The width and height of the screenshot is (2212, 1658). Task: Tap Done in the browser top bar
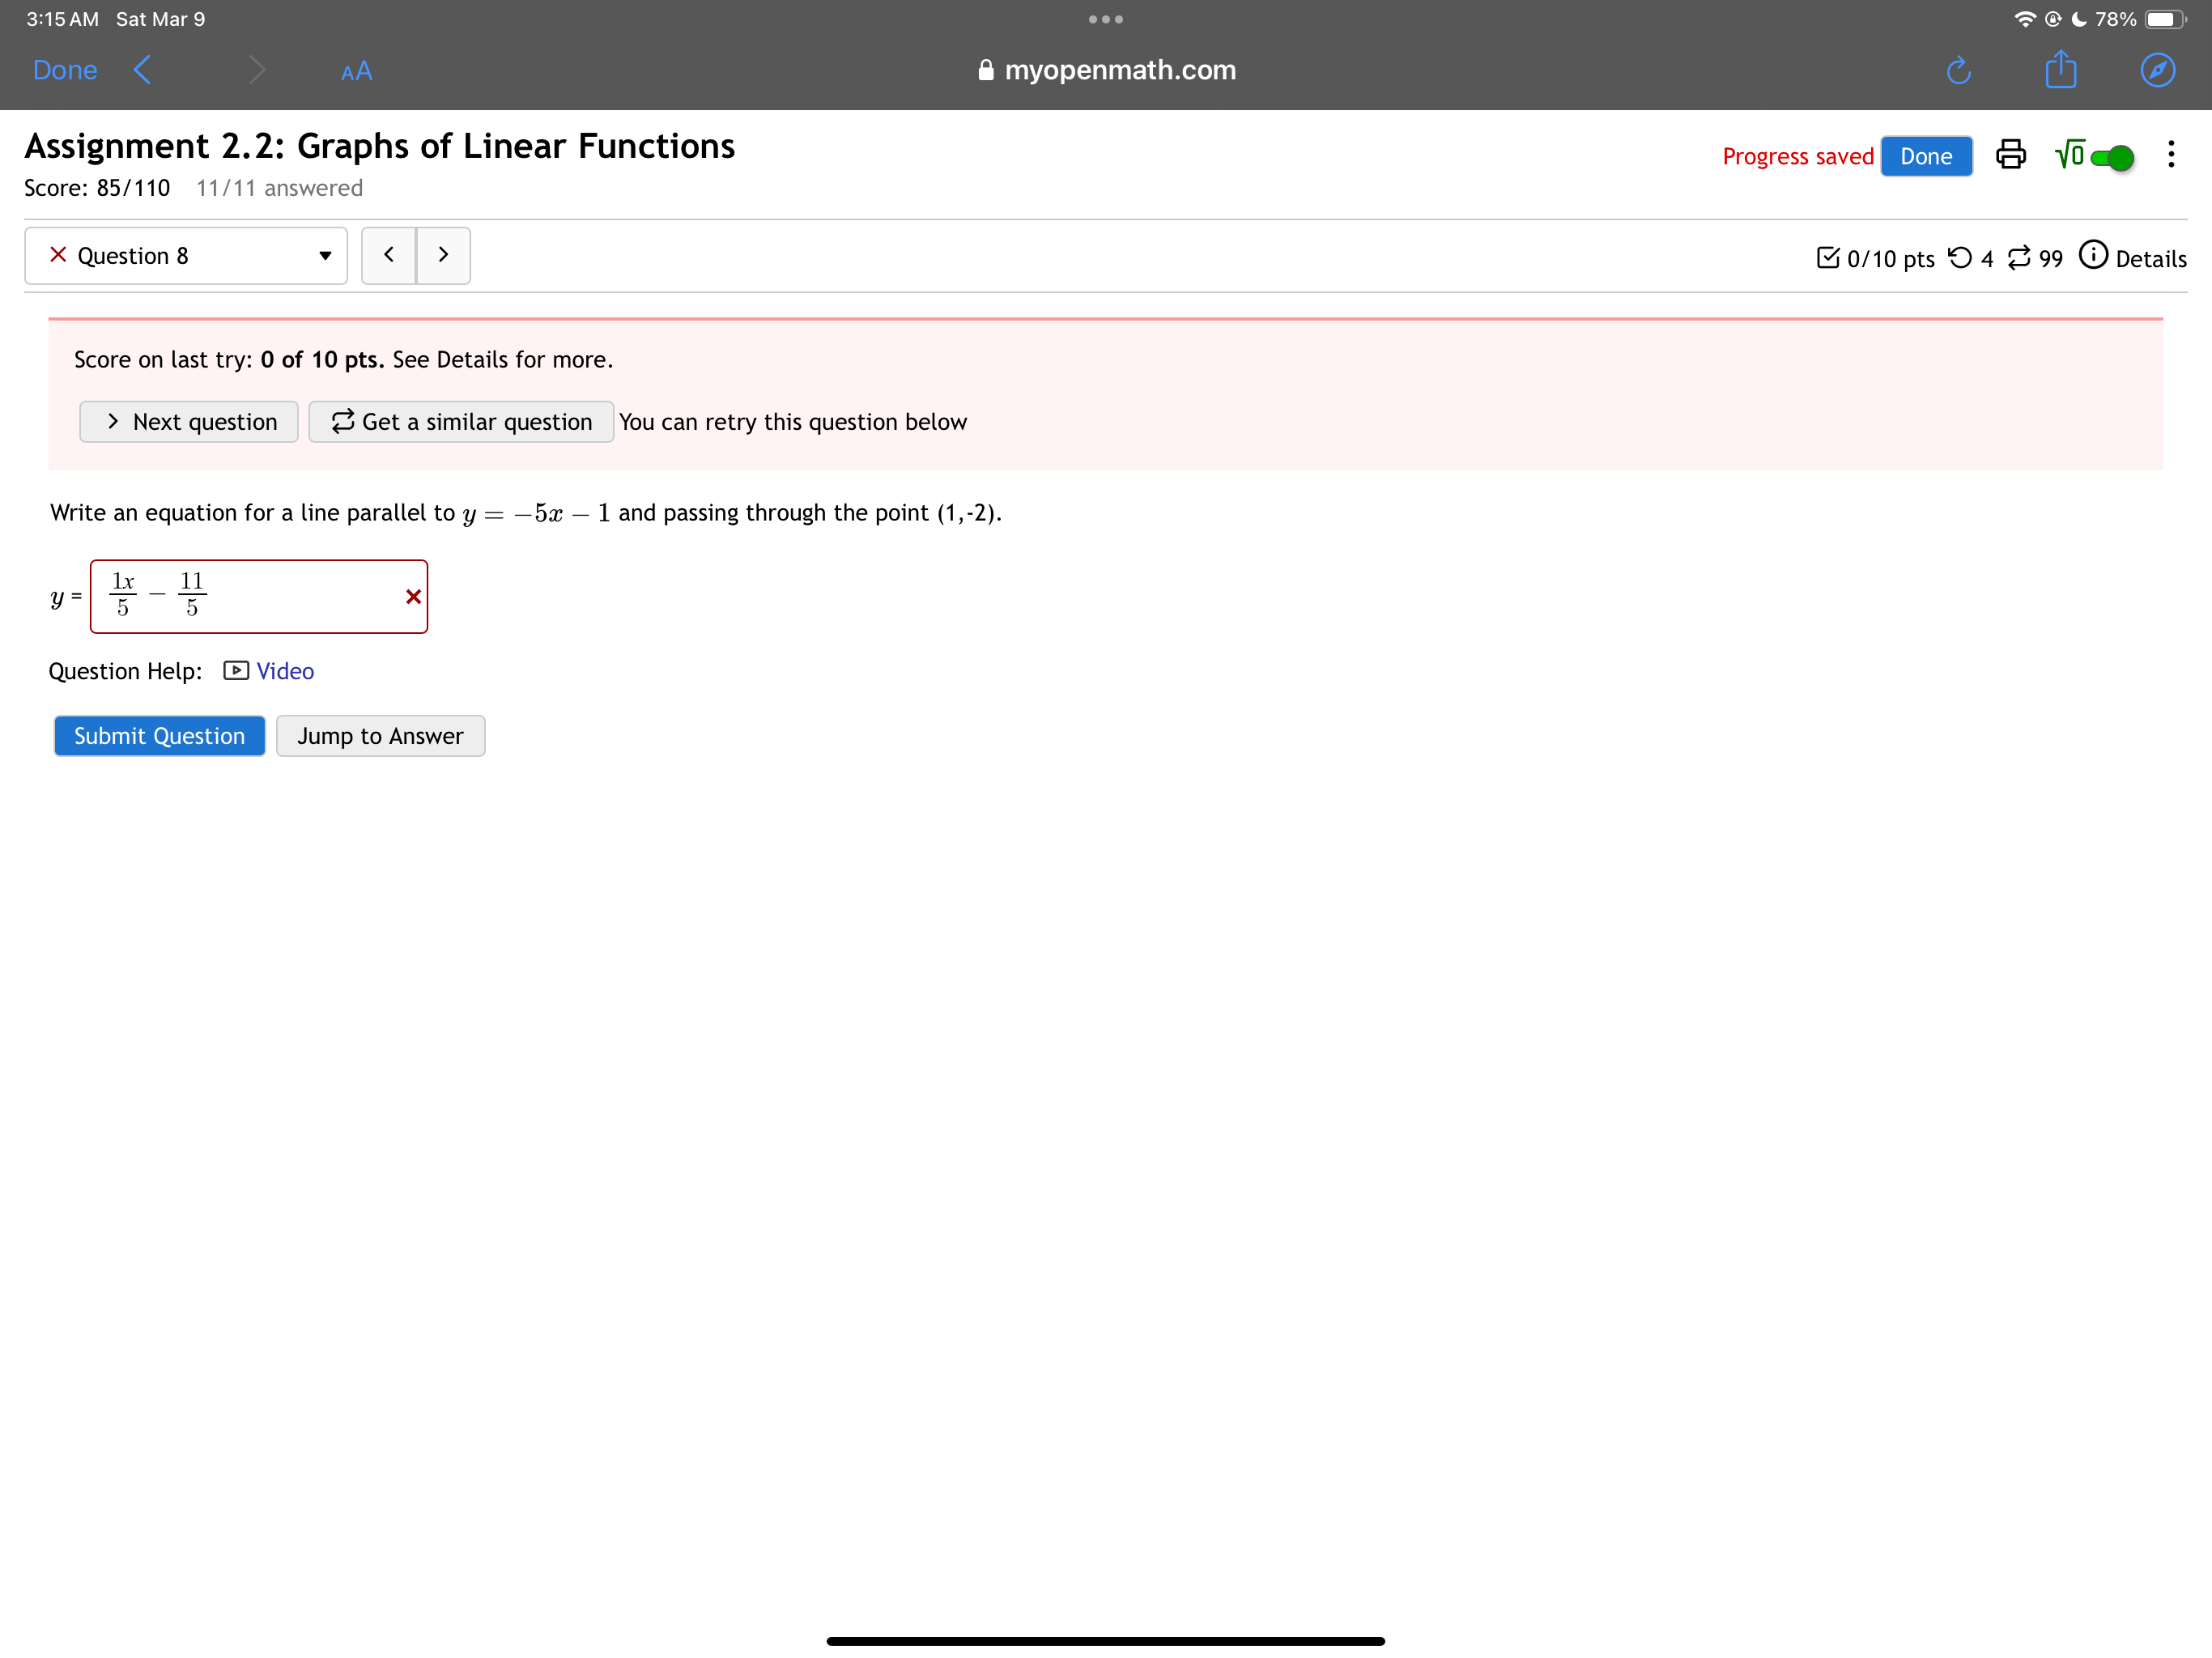coord(65,70)
